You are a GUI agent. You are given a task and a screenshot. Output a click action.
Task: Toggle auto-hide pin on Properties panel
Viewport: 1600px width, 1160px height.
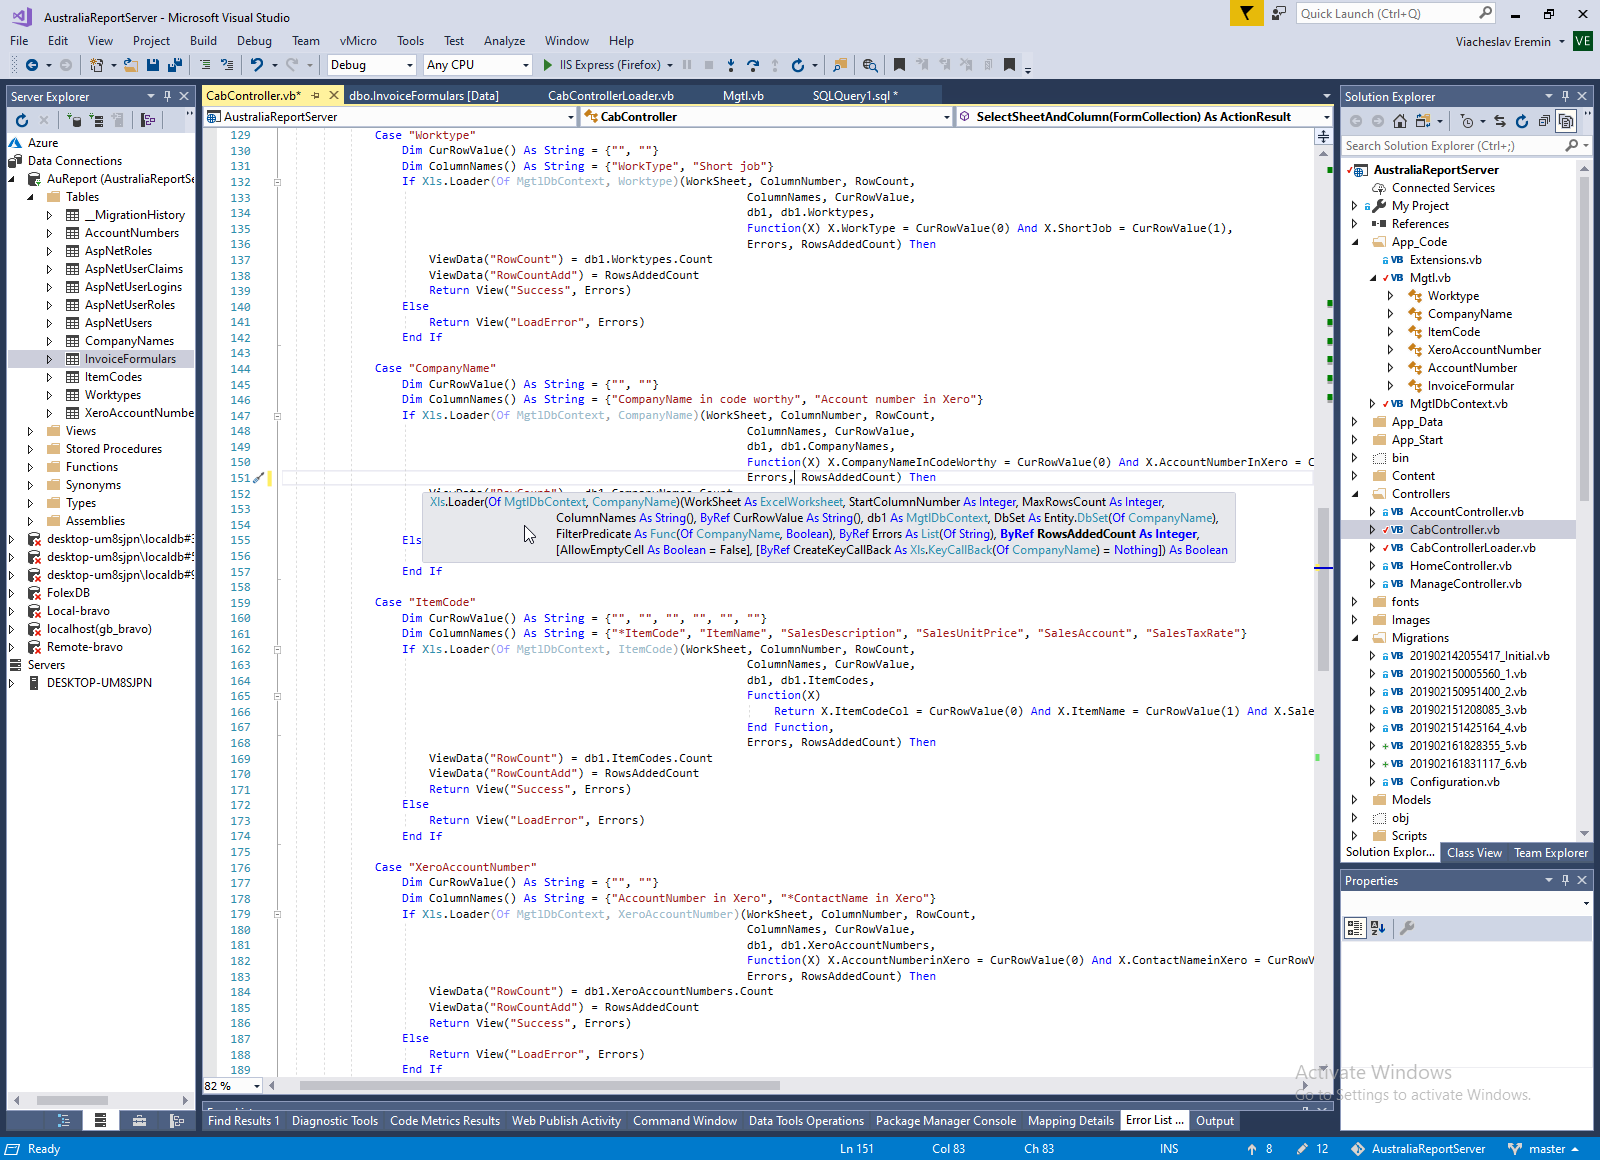(1565, 881)
